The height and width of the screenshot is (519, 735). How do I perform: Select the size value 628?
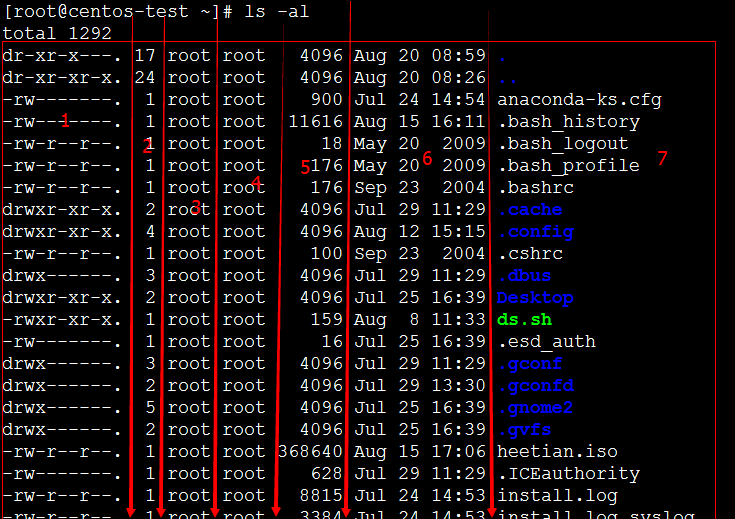click(327, 474)
